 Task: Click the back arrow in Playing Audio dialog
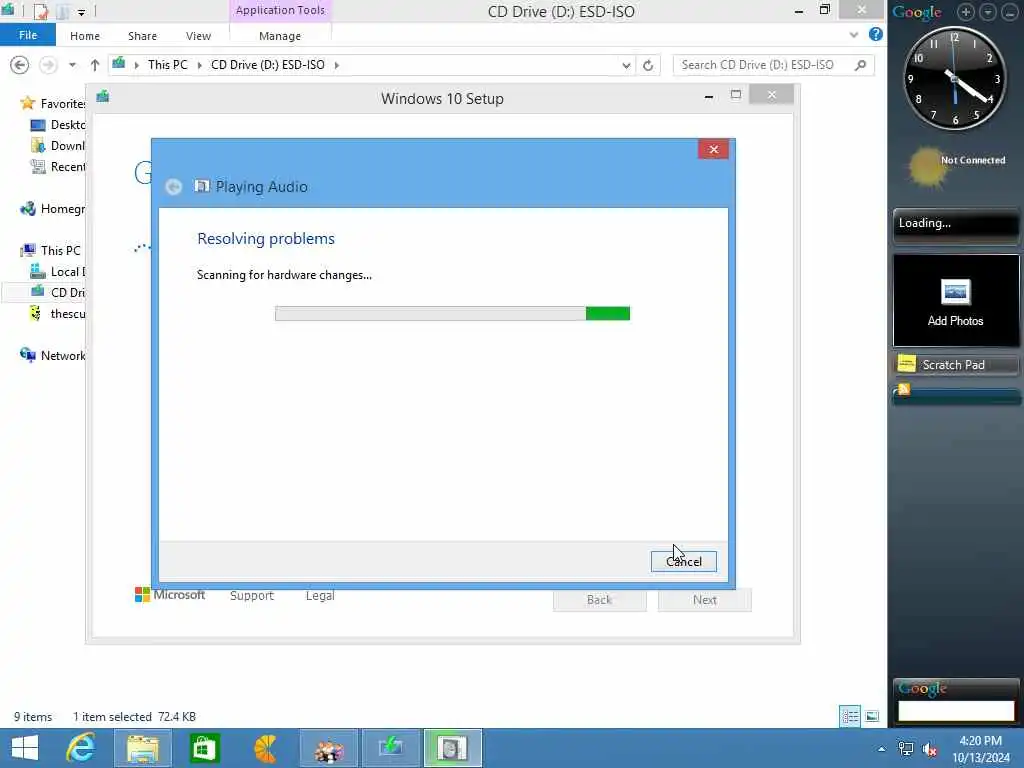[173, 187]
